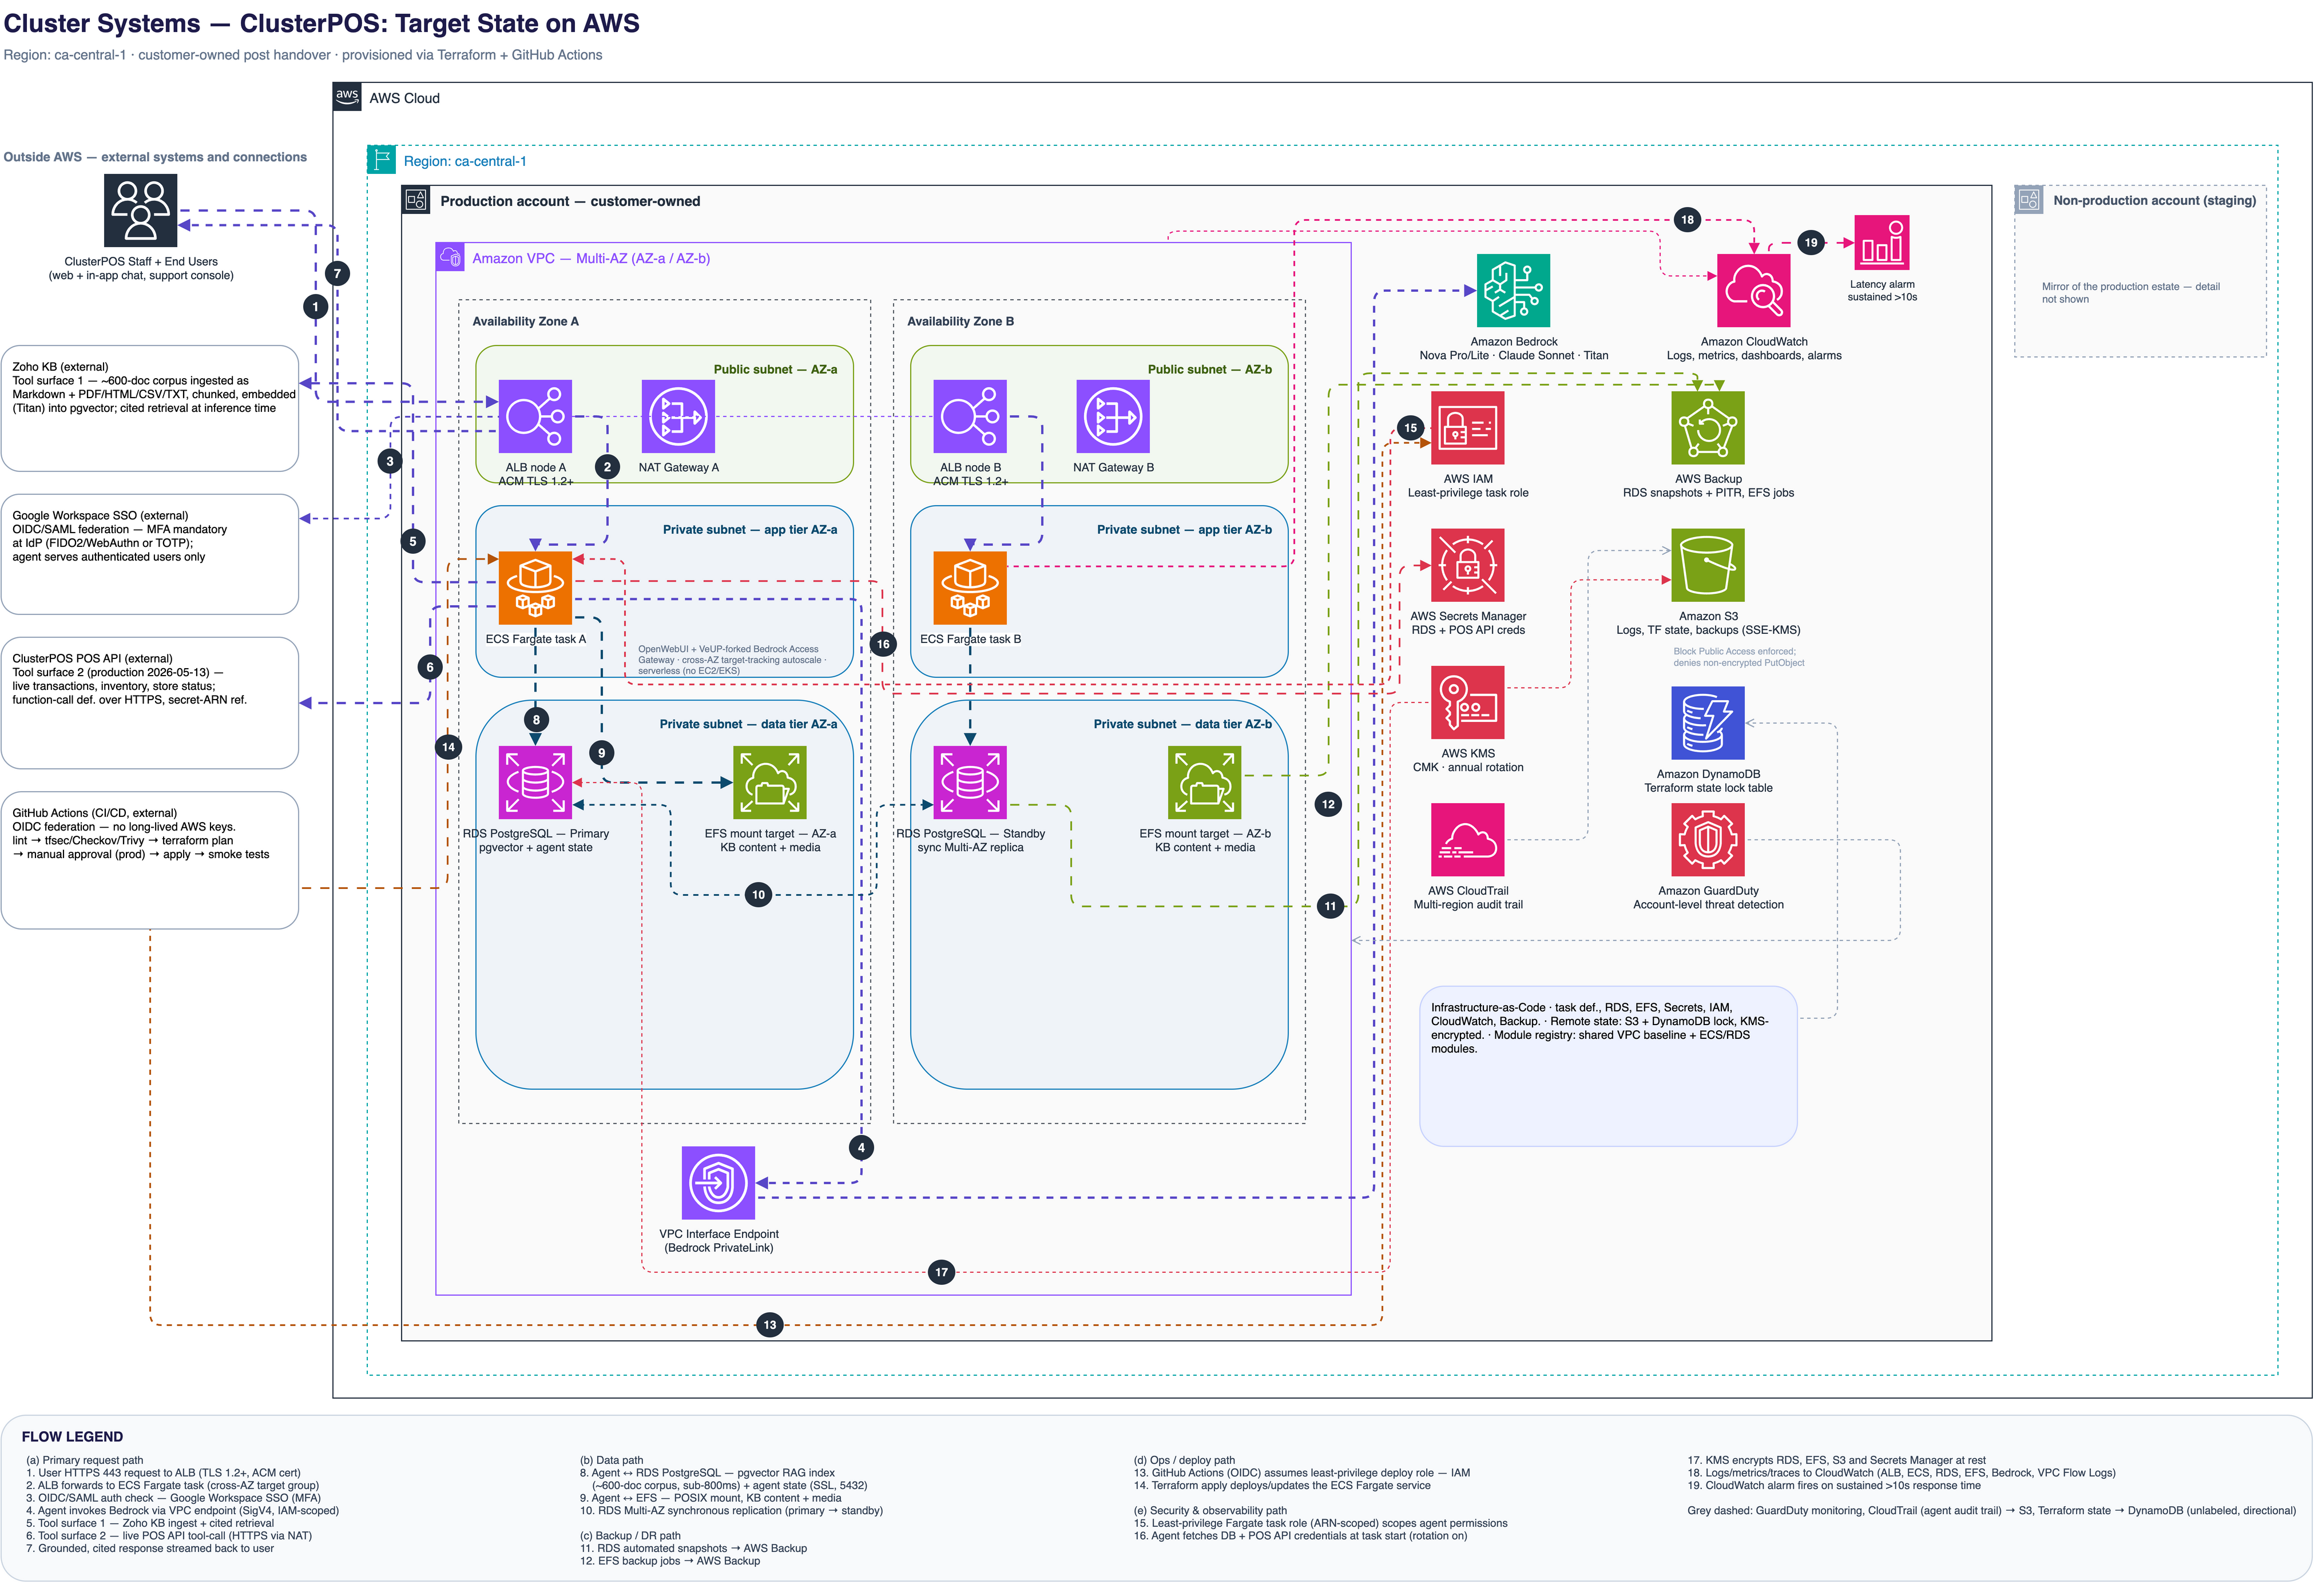Select the VPC Interface Endpoint icon

coord(718,1183)
